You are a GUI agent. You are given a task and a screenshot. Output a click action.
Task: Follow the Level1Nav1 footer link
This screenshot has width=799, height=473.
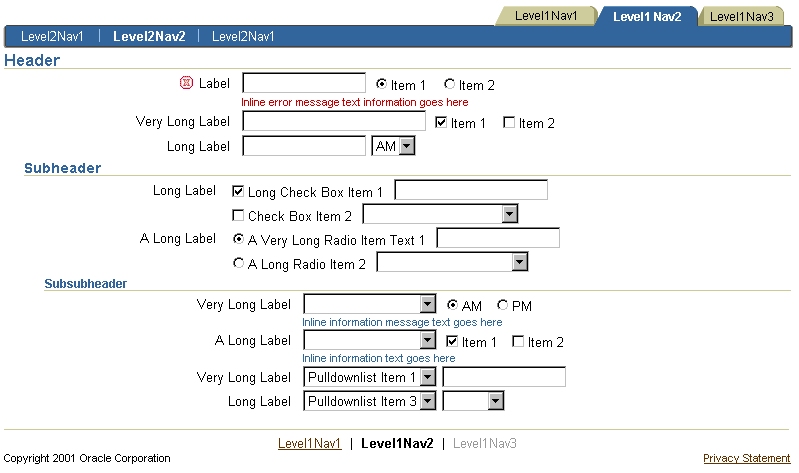tap(309, 443)
